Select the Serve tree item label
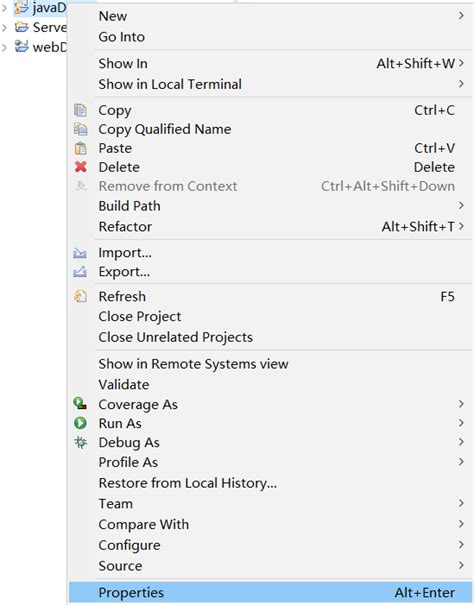474x605 pixels. 49,27
